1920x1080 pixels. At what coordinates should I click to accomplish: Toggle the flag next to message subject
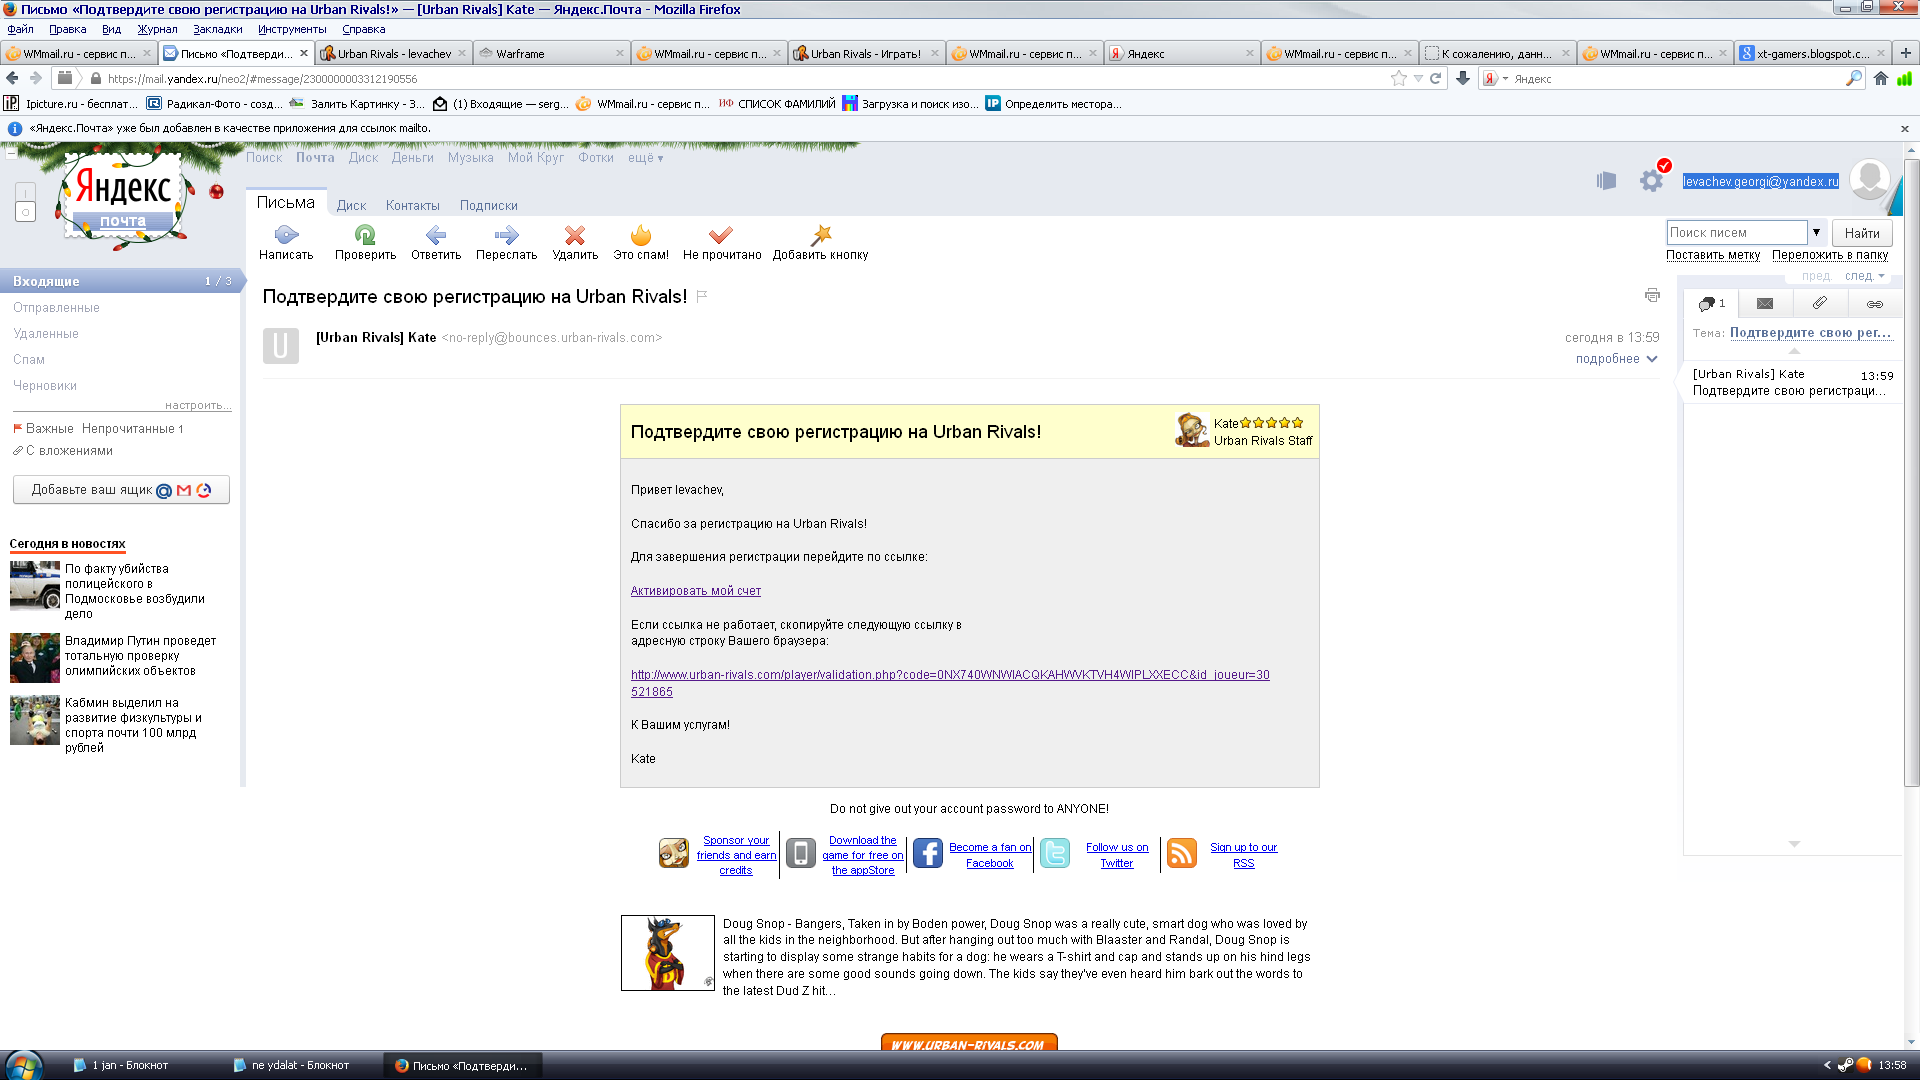coord(702,297)
